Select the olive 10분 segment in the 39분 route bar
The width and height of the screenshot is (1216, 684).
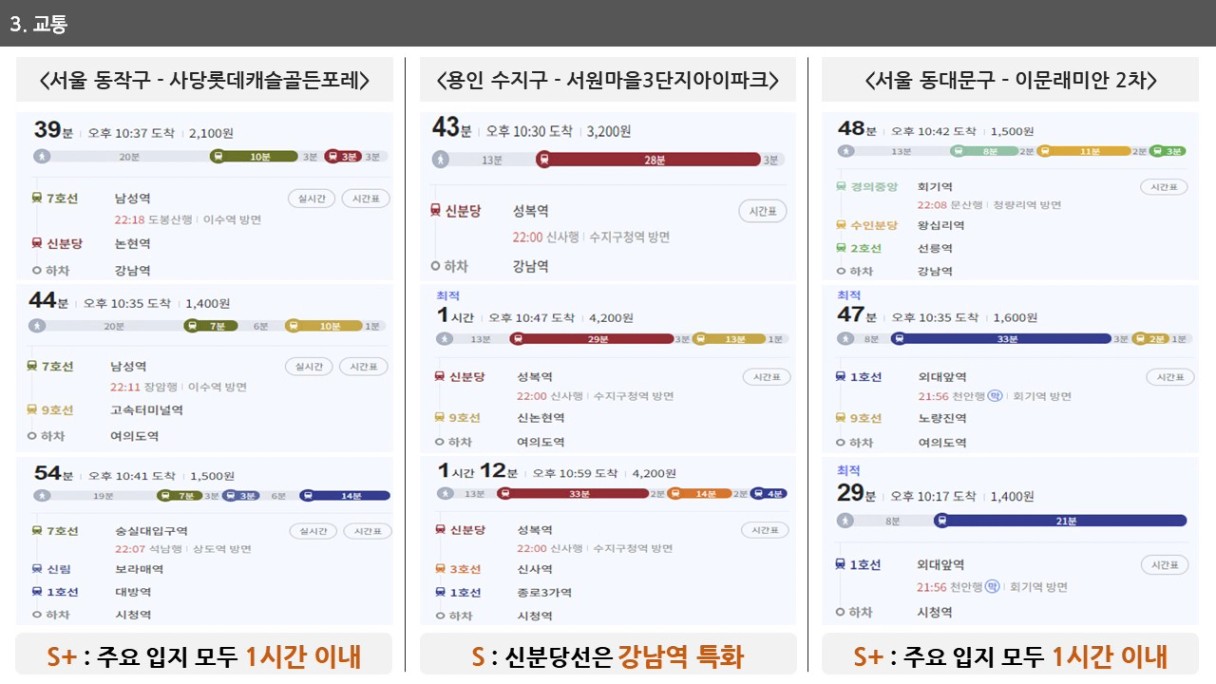tap(254, 156)
